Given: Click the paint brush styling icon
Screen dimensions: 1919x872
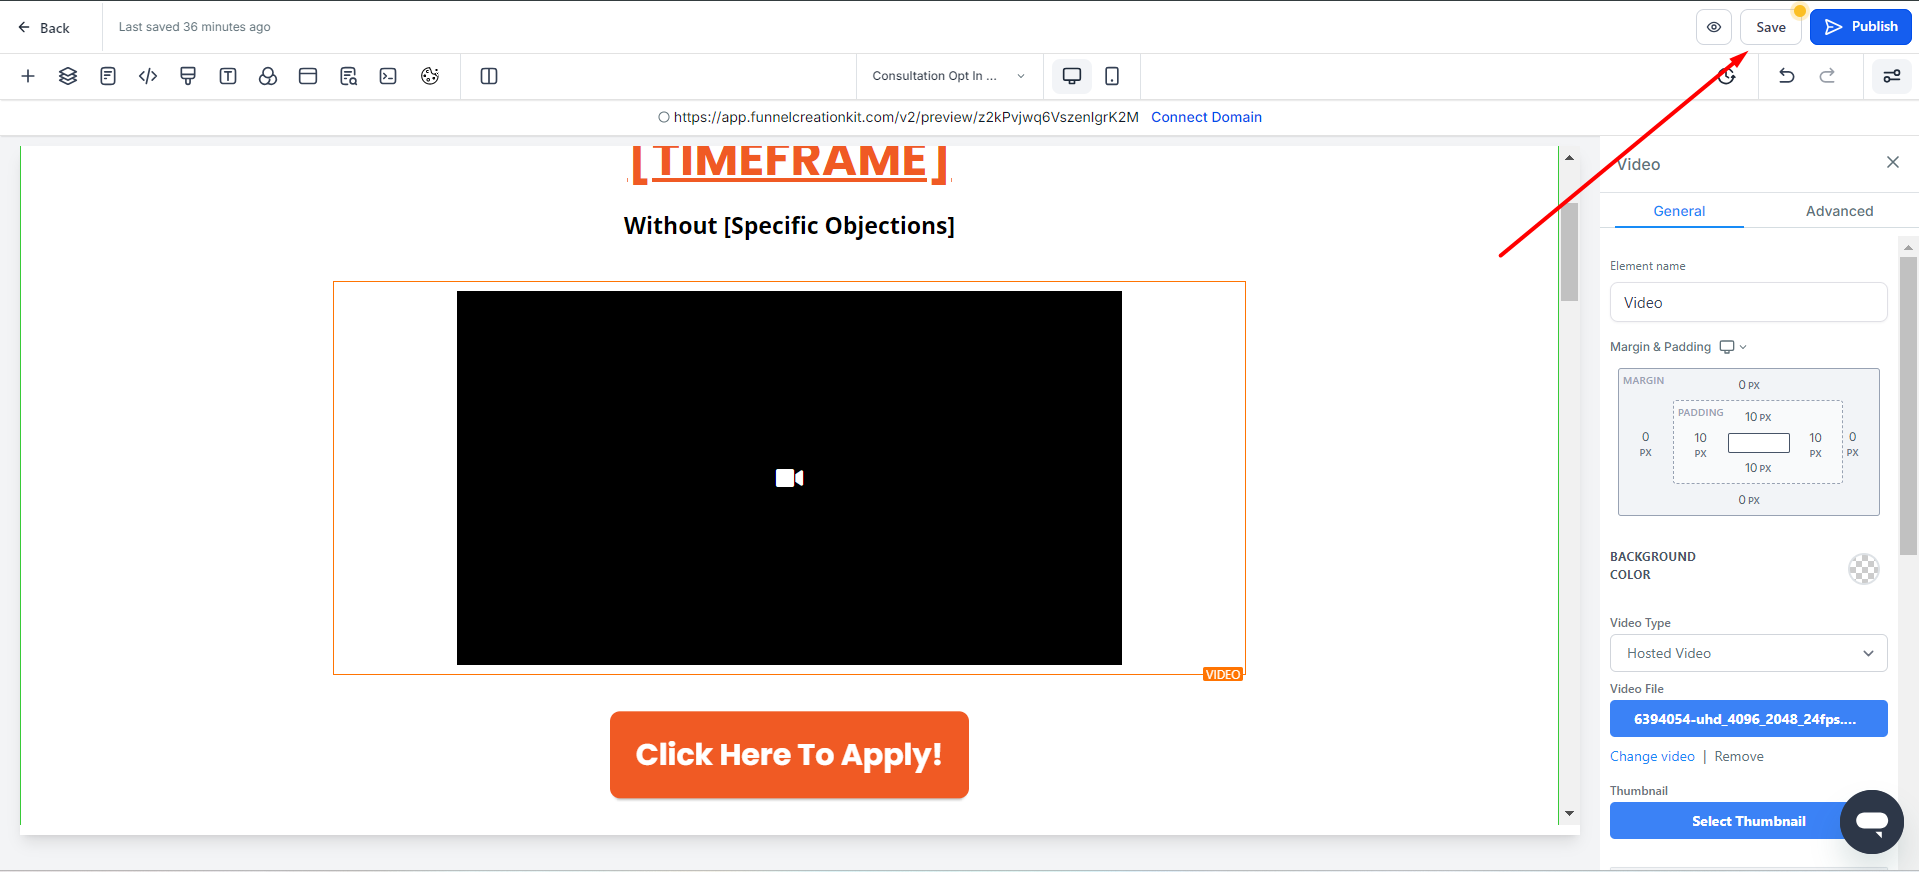Looking at the screenshot, I should (x=188, y=76).
